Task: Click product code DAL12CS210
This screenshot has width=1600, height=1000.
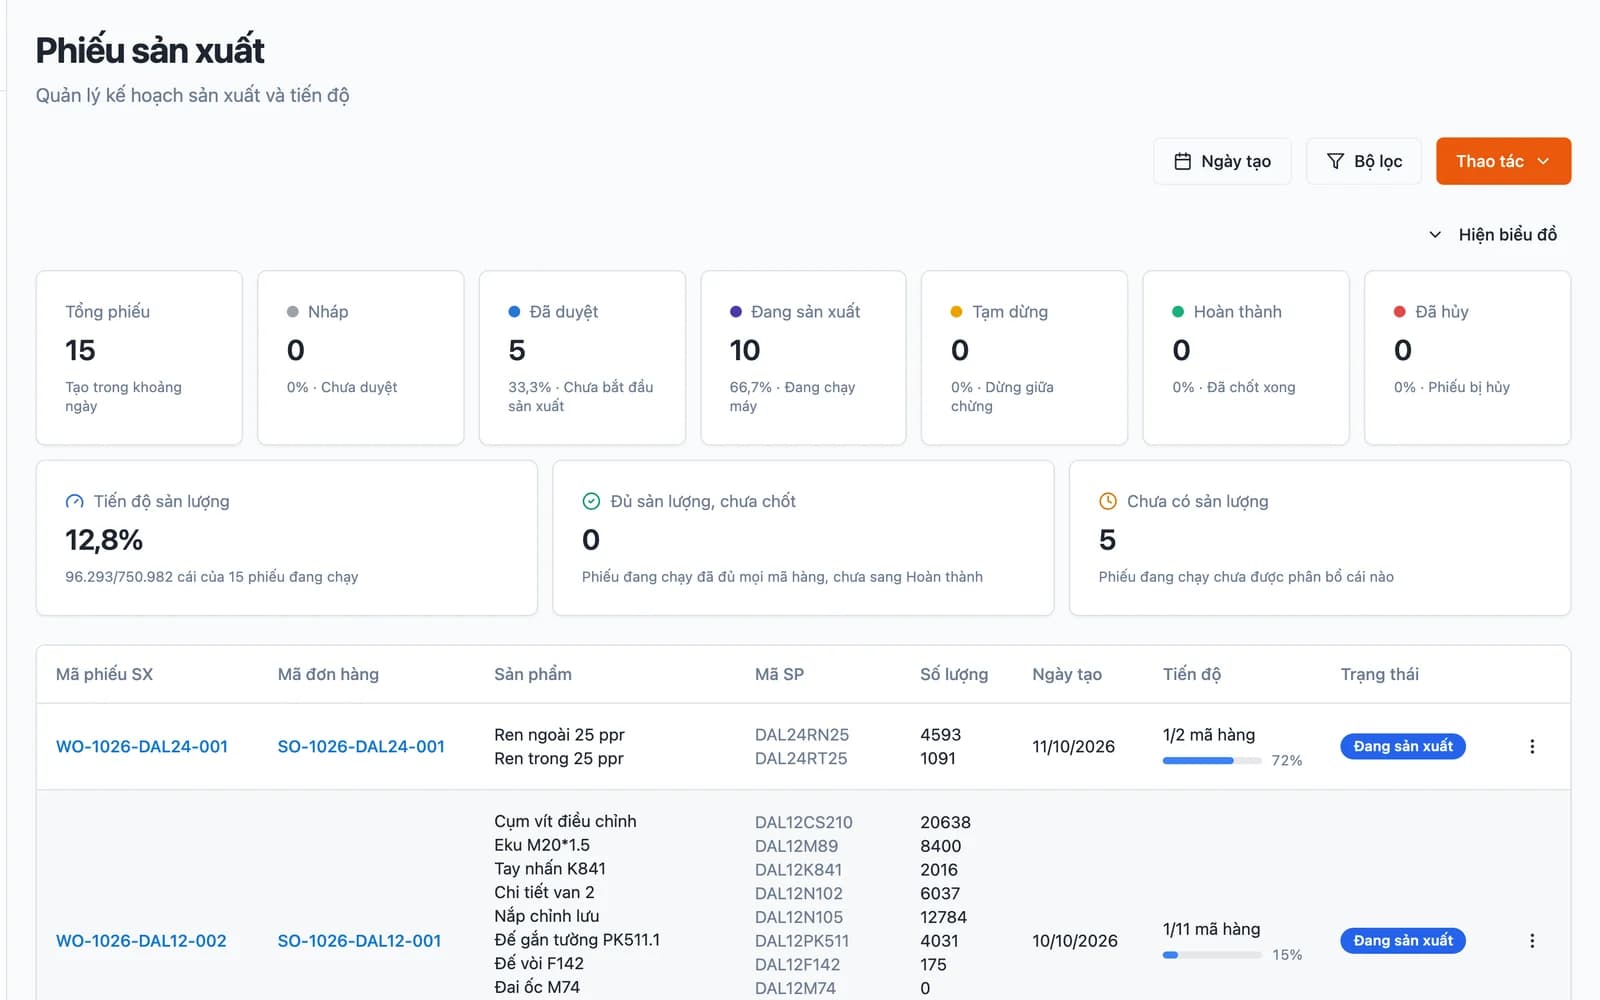Action: tap(804, 822)
